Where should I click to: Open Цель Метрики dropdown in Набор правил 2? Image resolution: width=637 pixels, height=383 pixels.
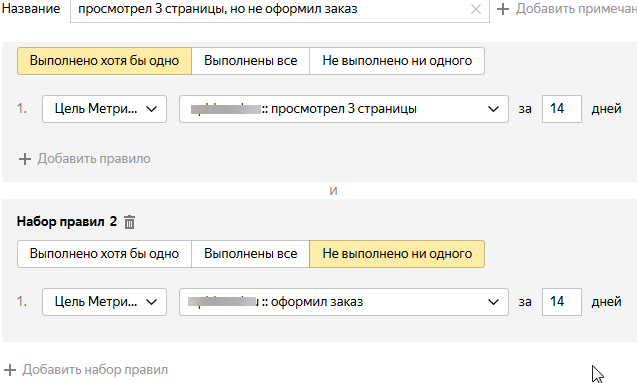(x=104, y=302)
